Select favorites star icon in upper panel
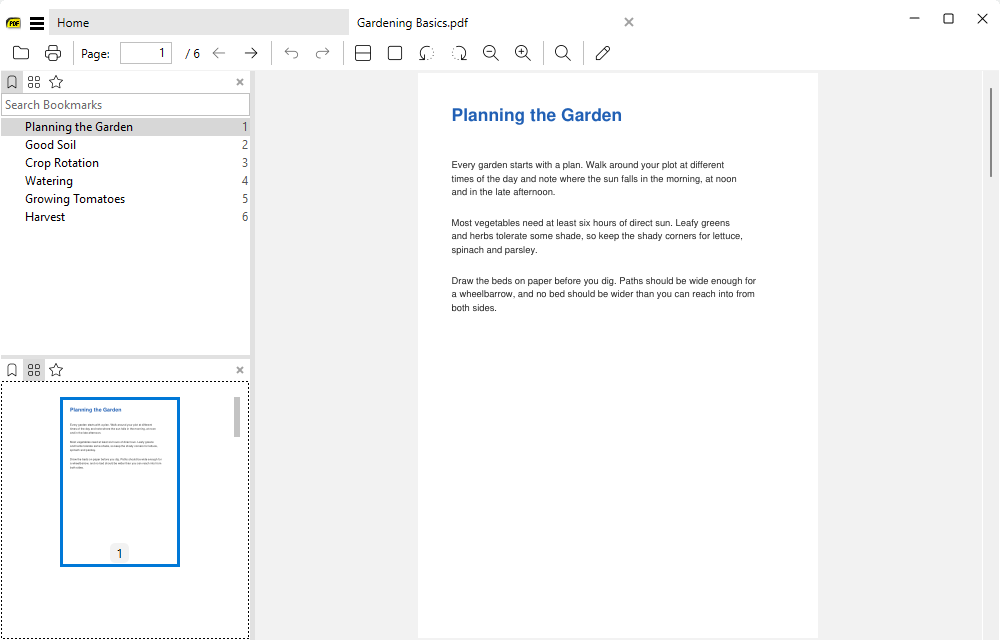 point(56,82)
